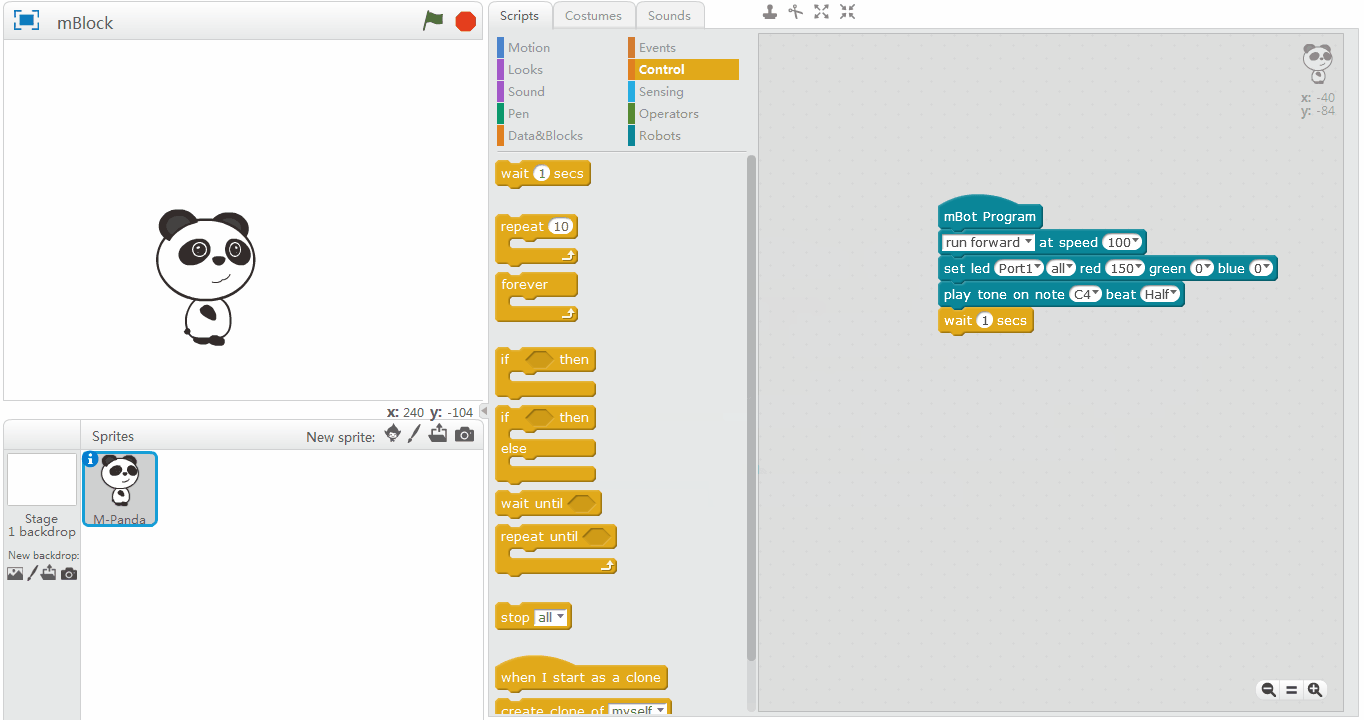Select the Control block category

click(x=683, y=69)
